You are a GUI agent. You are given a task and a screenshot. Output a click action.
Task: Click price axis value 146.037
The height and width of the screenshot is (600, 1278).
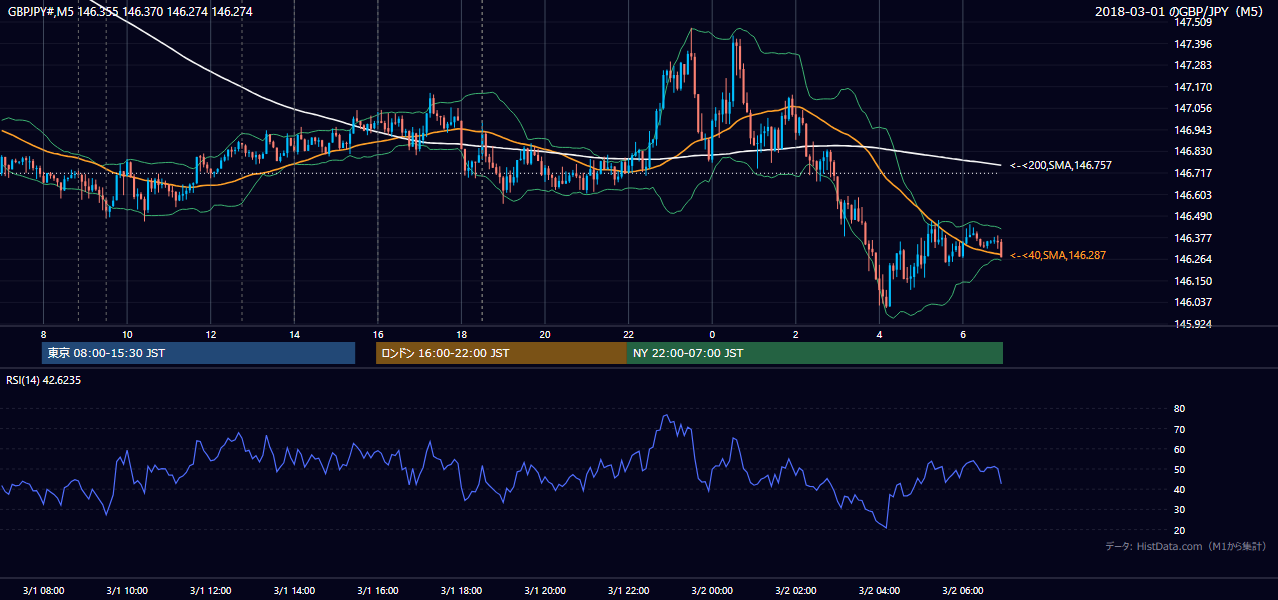(x=1193, y=302)
